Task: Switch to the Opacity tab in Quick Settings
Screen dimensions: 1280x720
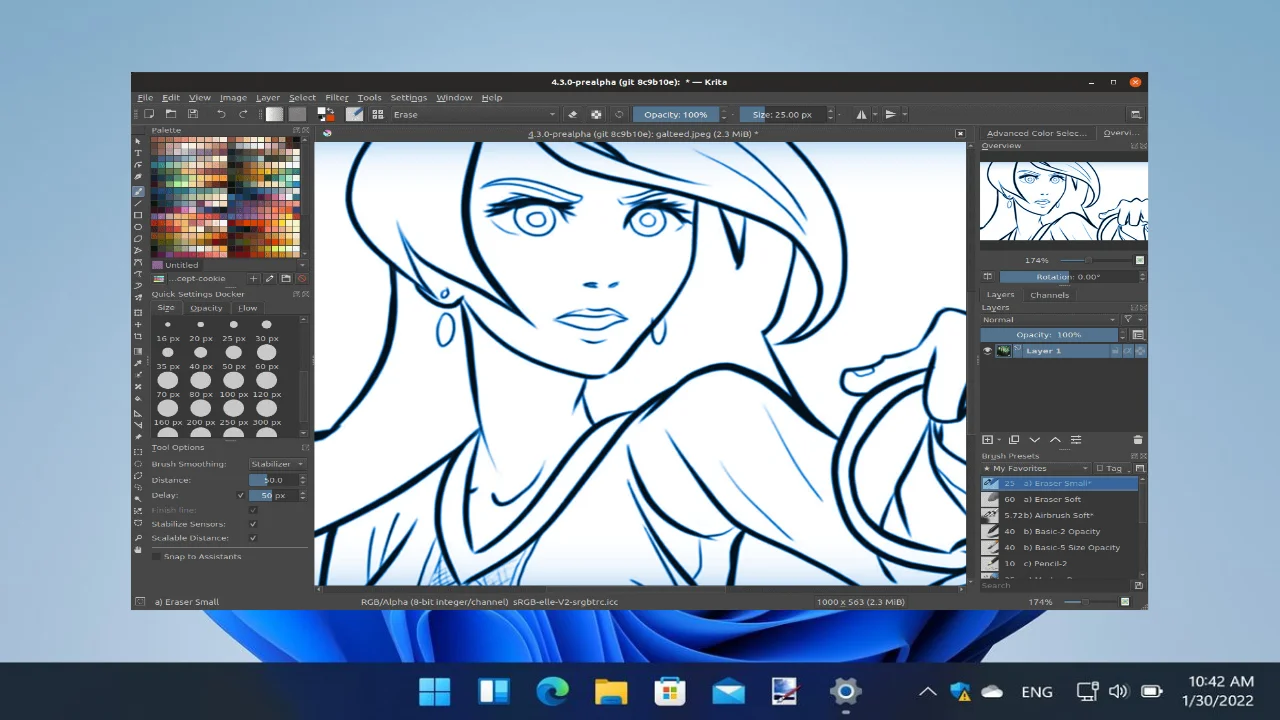Action: click(x=206, y=308)
